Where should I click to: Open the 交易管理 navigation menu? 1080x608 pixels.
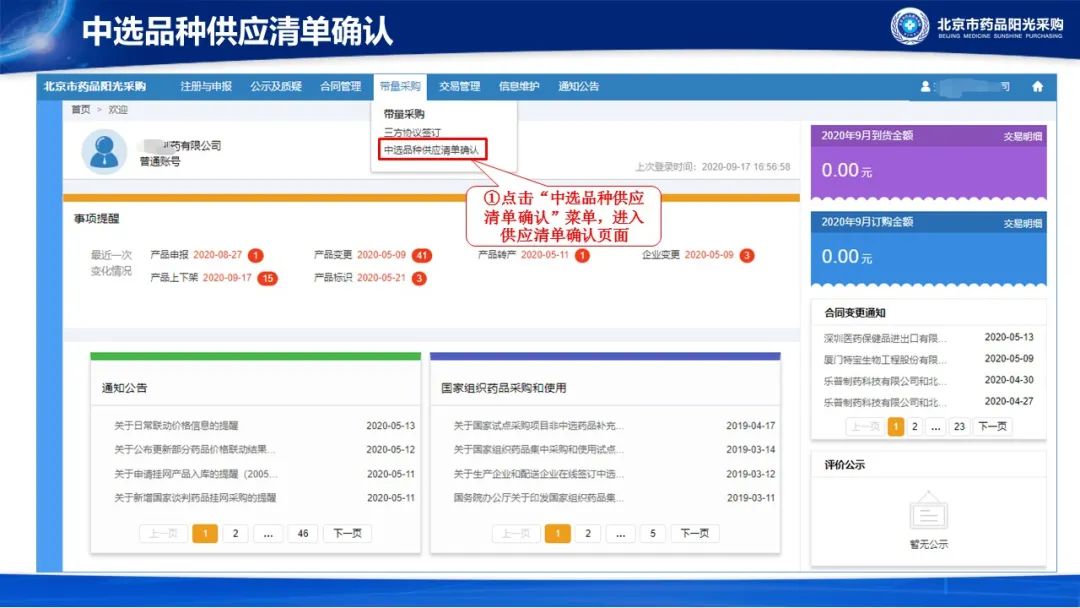click(x=459, y=87)
